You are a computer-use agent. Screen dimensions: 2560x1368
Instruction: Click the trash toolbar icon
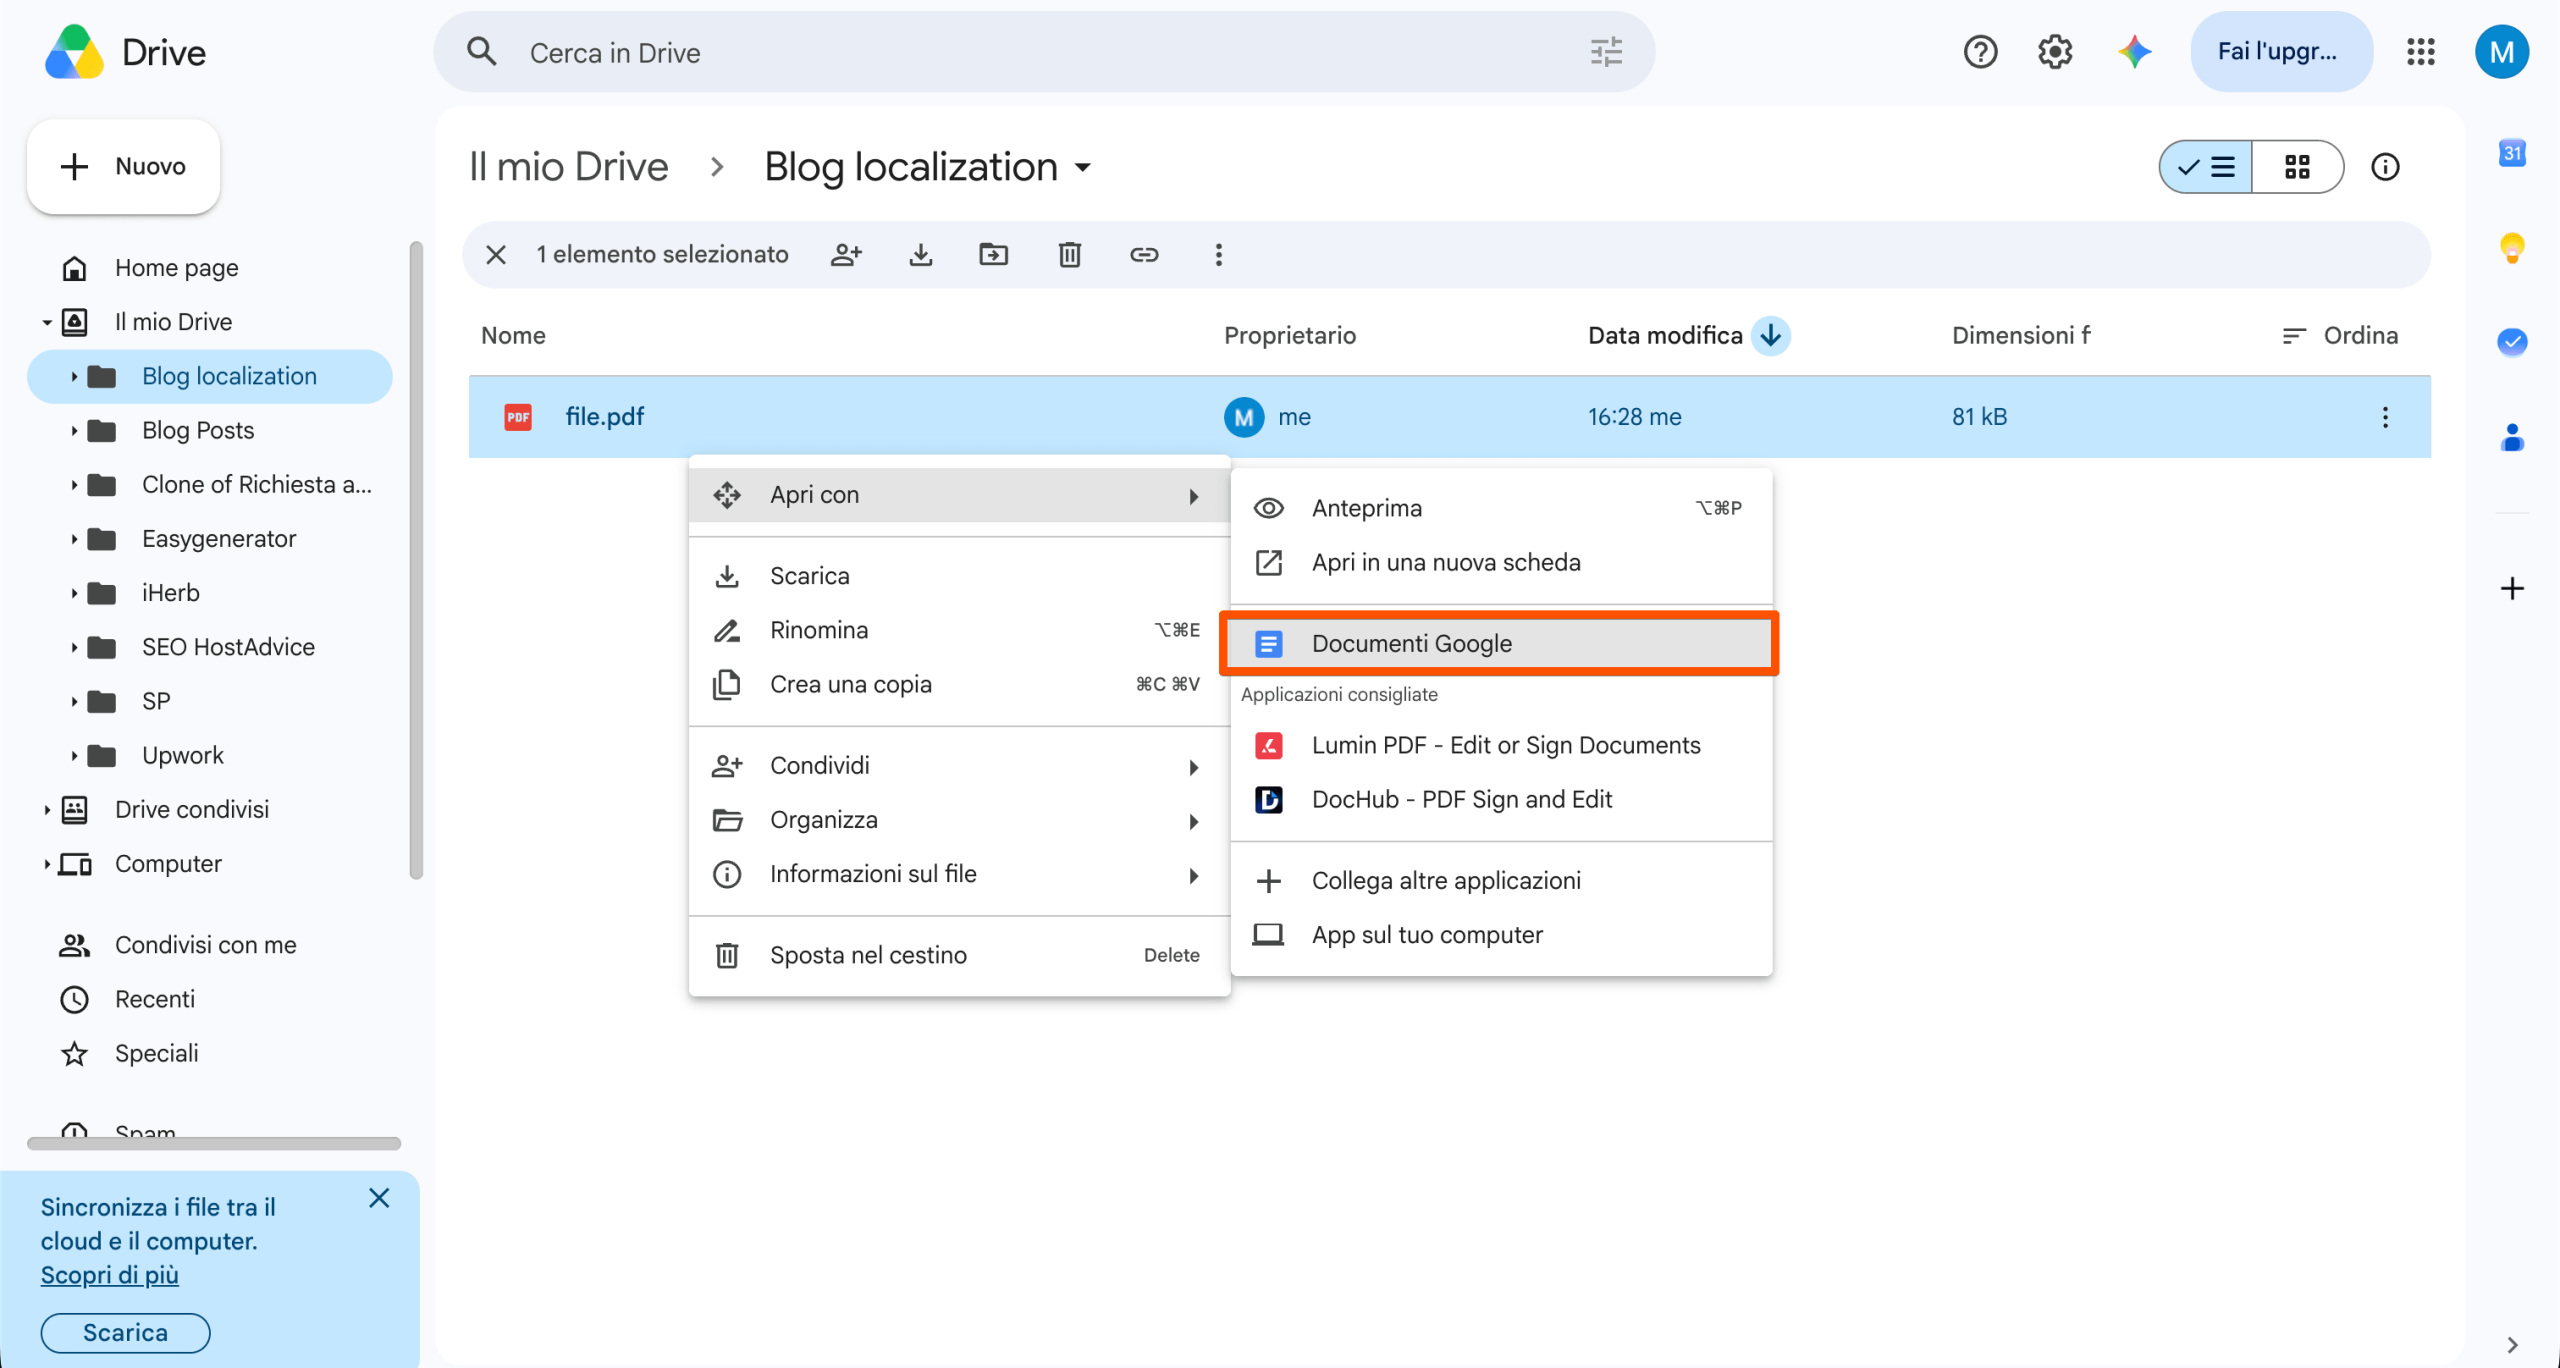tap(1069, 255)
